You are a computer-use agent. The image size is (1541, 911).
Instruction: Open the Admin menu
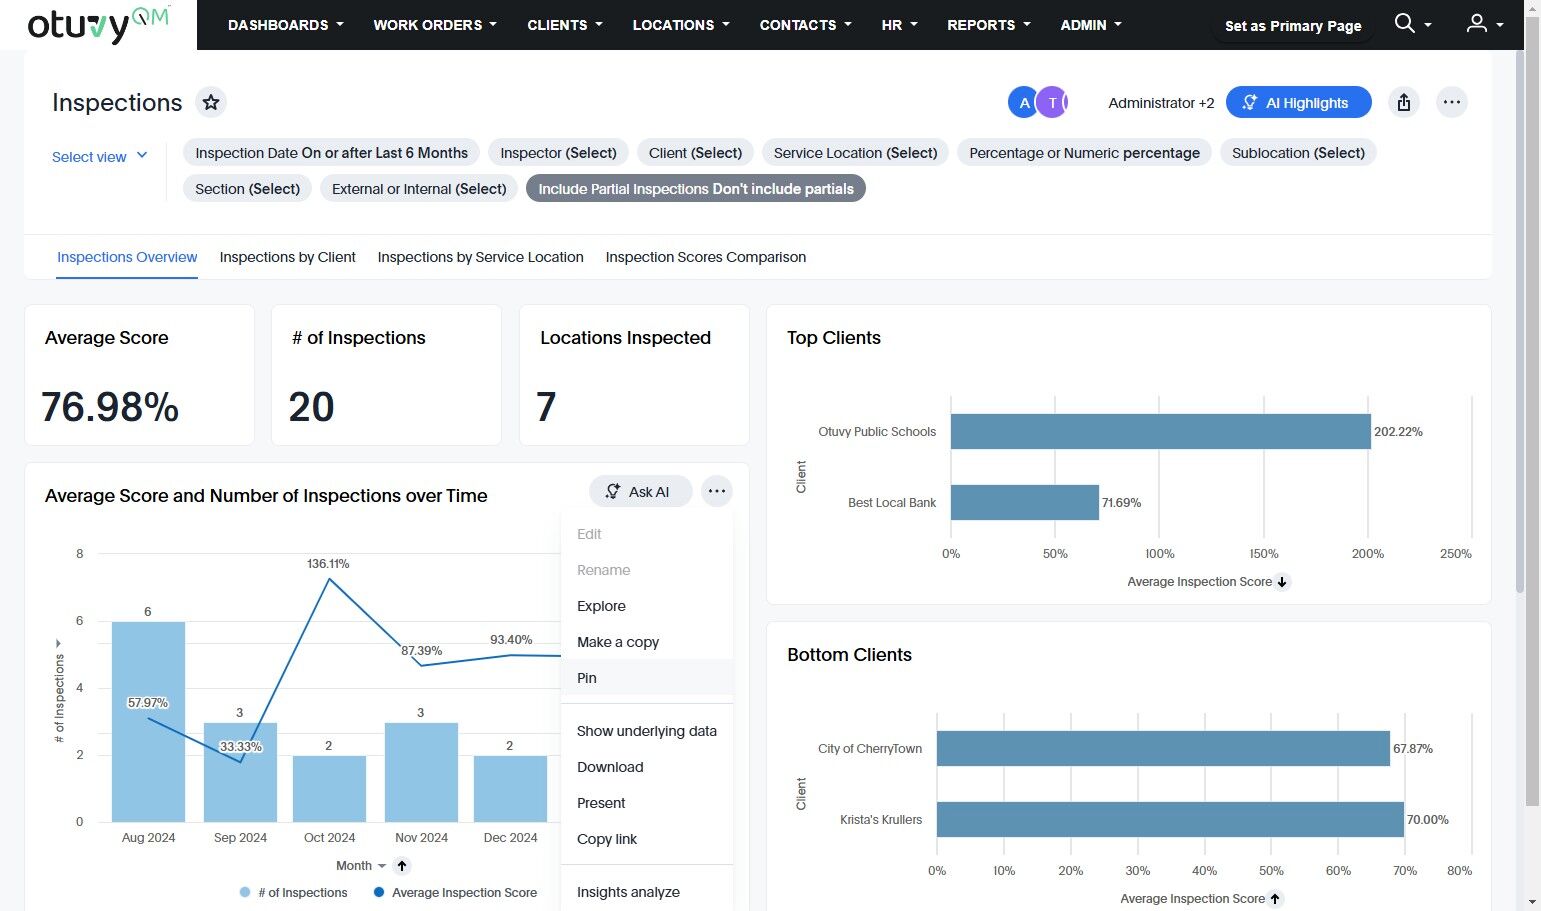click(1091, 25)
